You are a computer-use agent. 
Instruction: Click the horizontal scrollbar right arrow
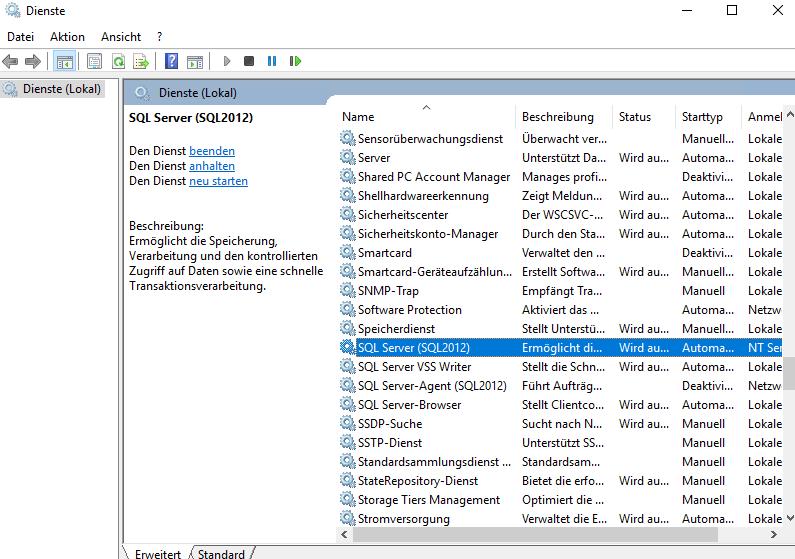pyautogui.click(x=774, y=534)
